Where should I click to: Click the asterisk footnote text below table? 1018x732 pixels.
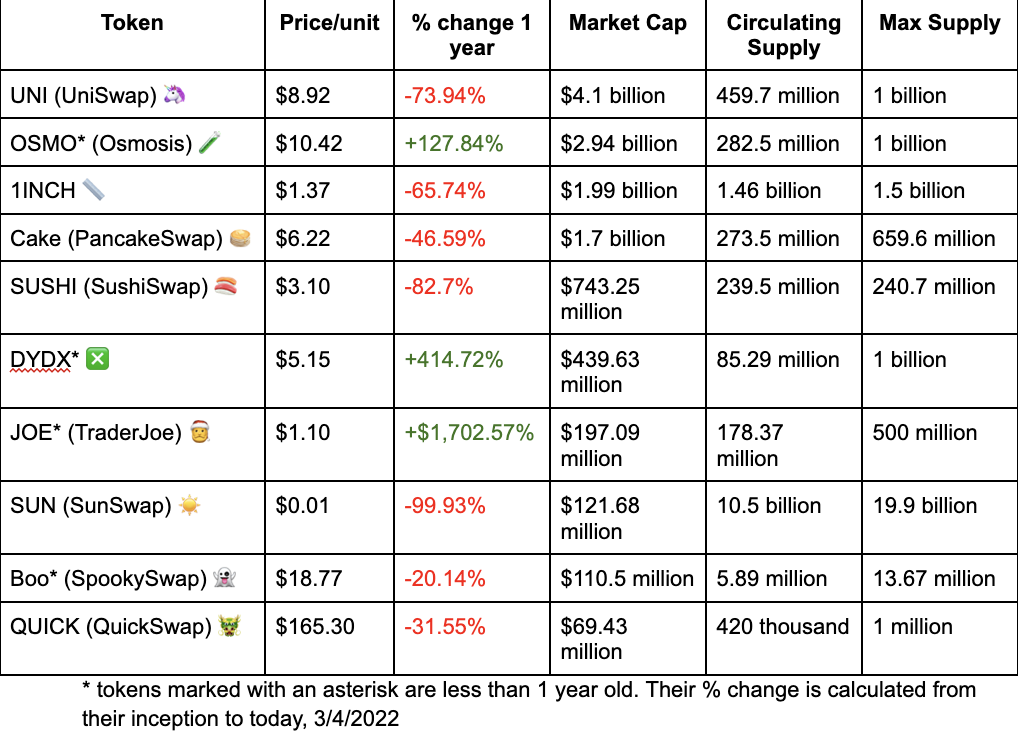(x=529, y=704)
